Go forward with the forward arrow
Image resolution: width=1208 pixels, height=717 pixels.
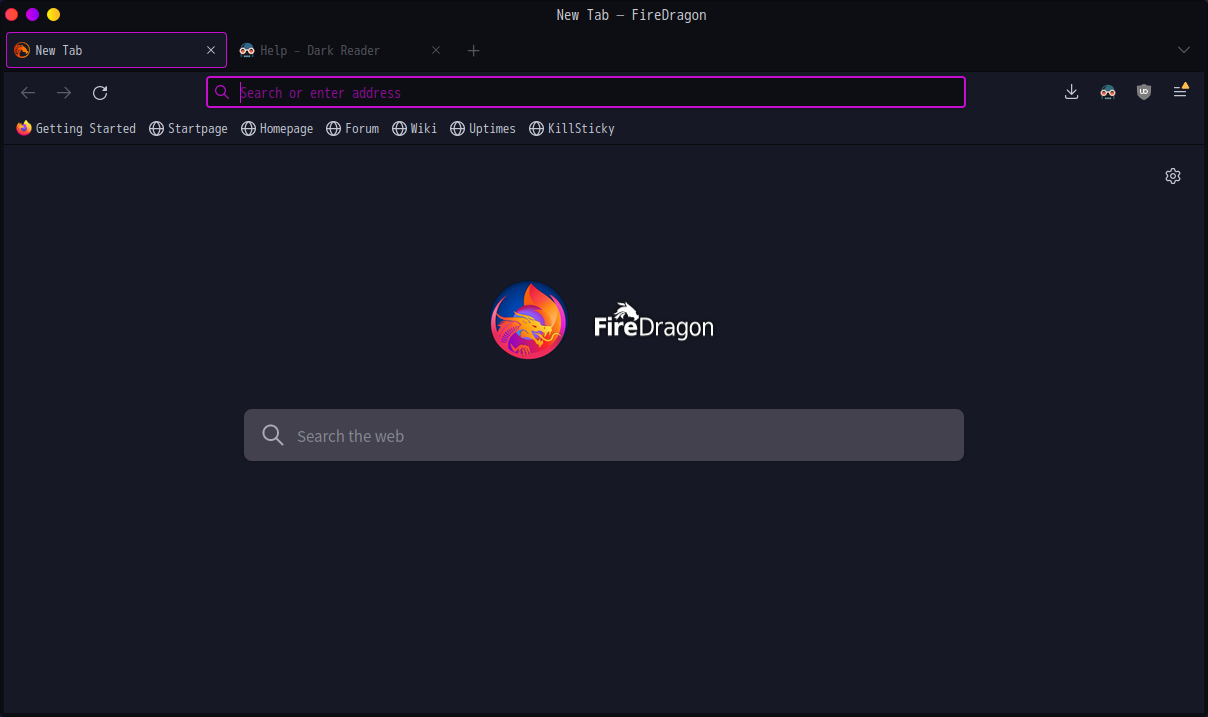point(64,93)
